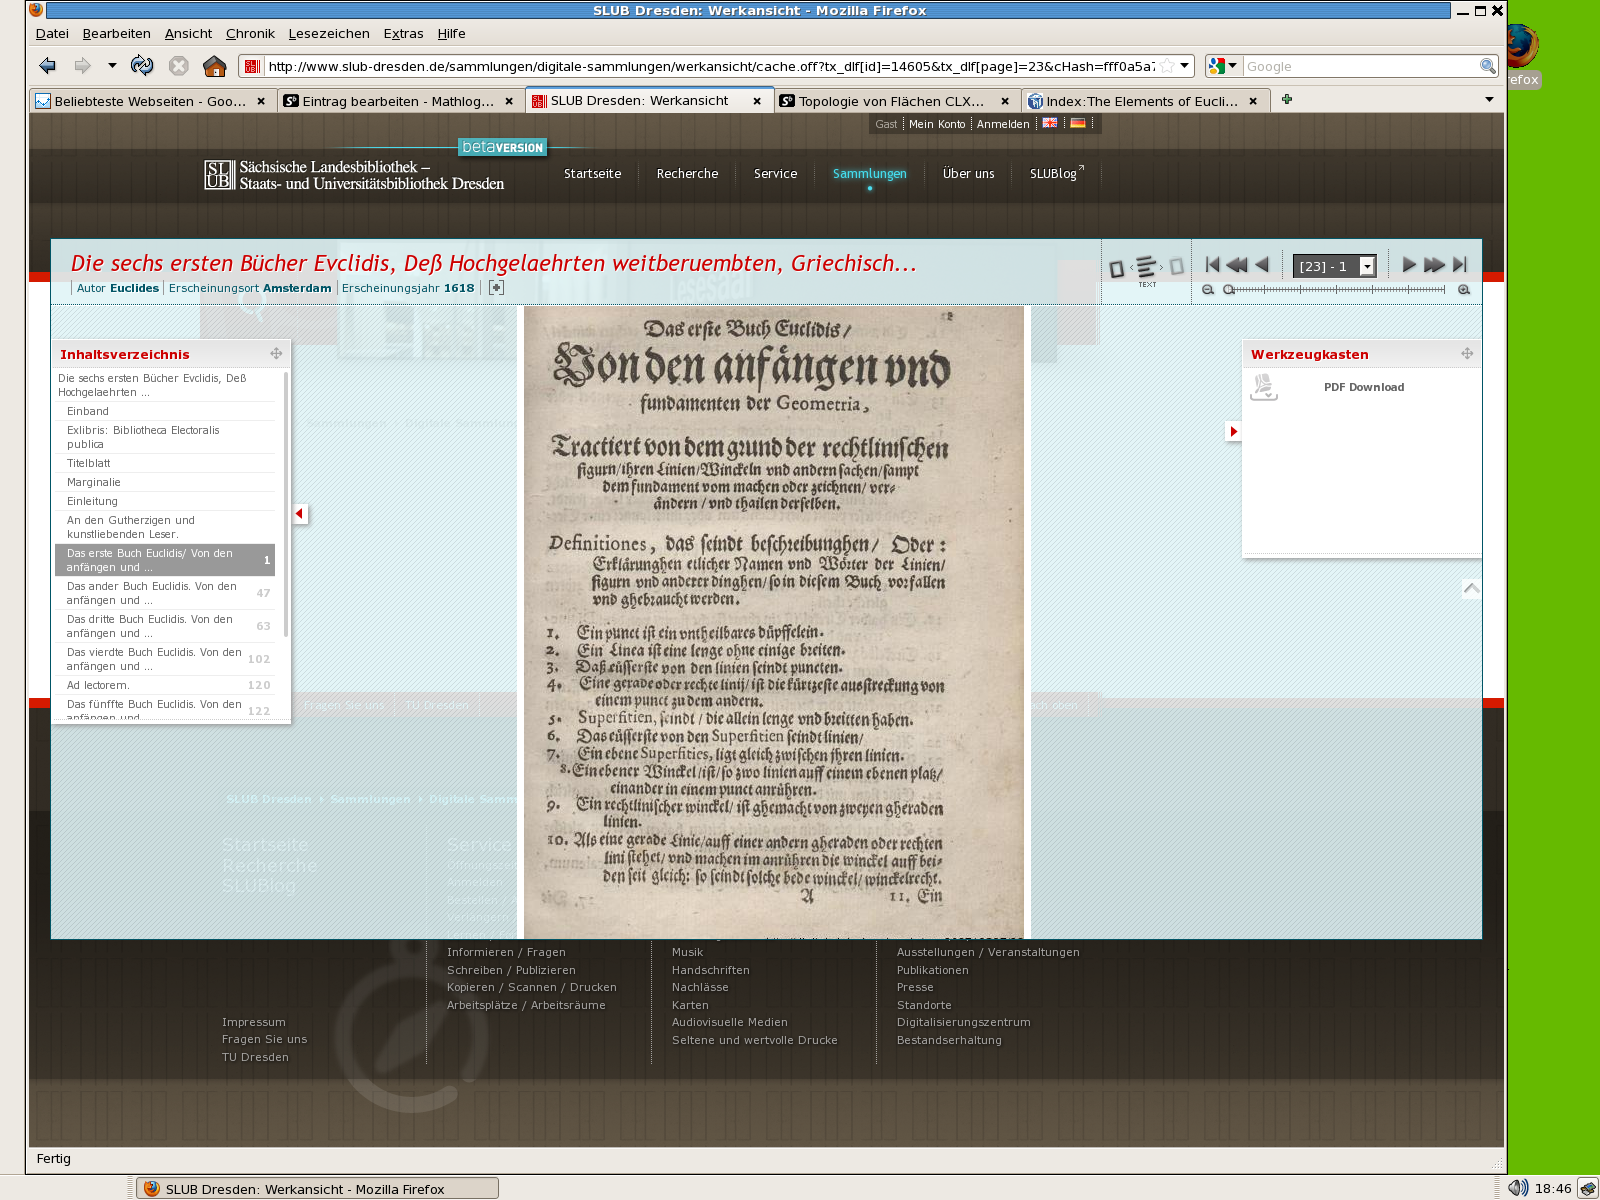Toggle the TEXT fulltext view
Screen dimensions: 1600x1200
click(x=1146, y=268)
